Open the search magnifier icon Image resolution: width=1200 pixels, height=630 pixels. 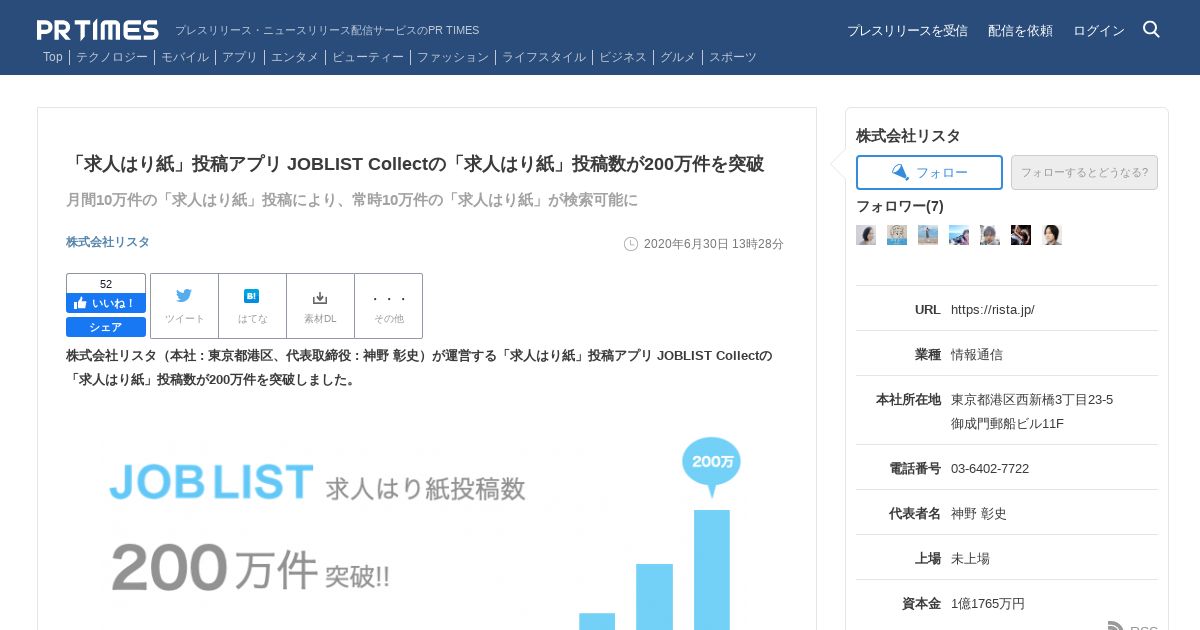coord(1151,29)
